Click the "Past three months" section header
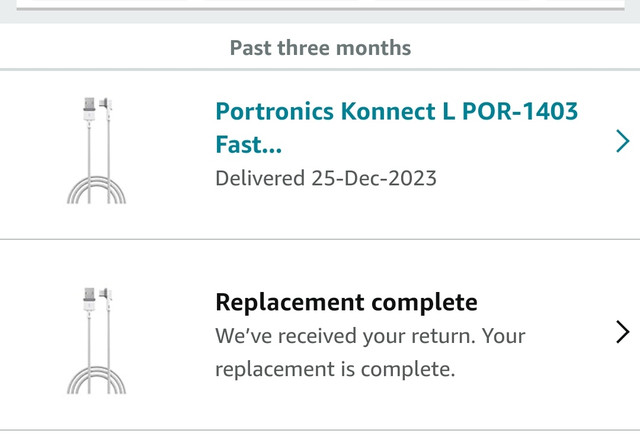 [320, 47]
